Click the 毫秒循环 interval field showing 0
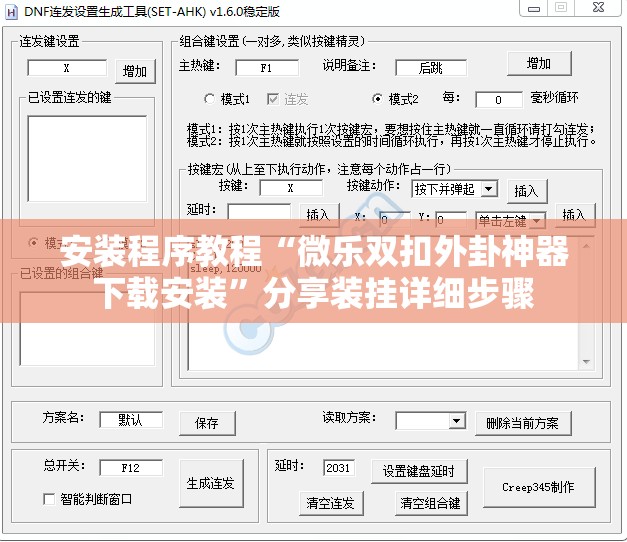627x542 pixels. pos(499,100)
